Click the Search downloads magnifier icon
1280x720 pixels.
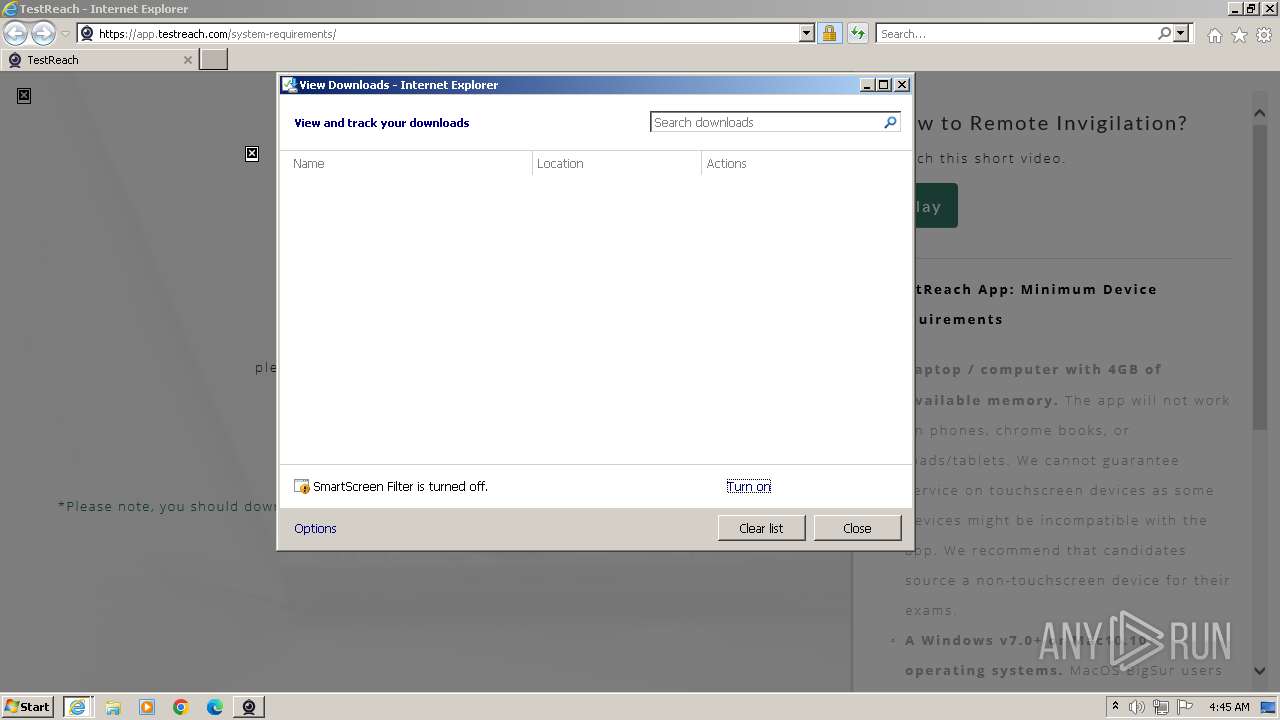pyautogui.click(x=890, y=122)
